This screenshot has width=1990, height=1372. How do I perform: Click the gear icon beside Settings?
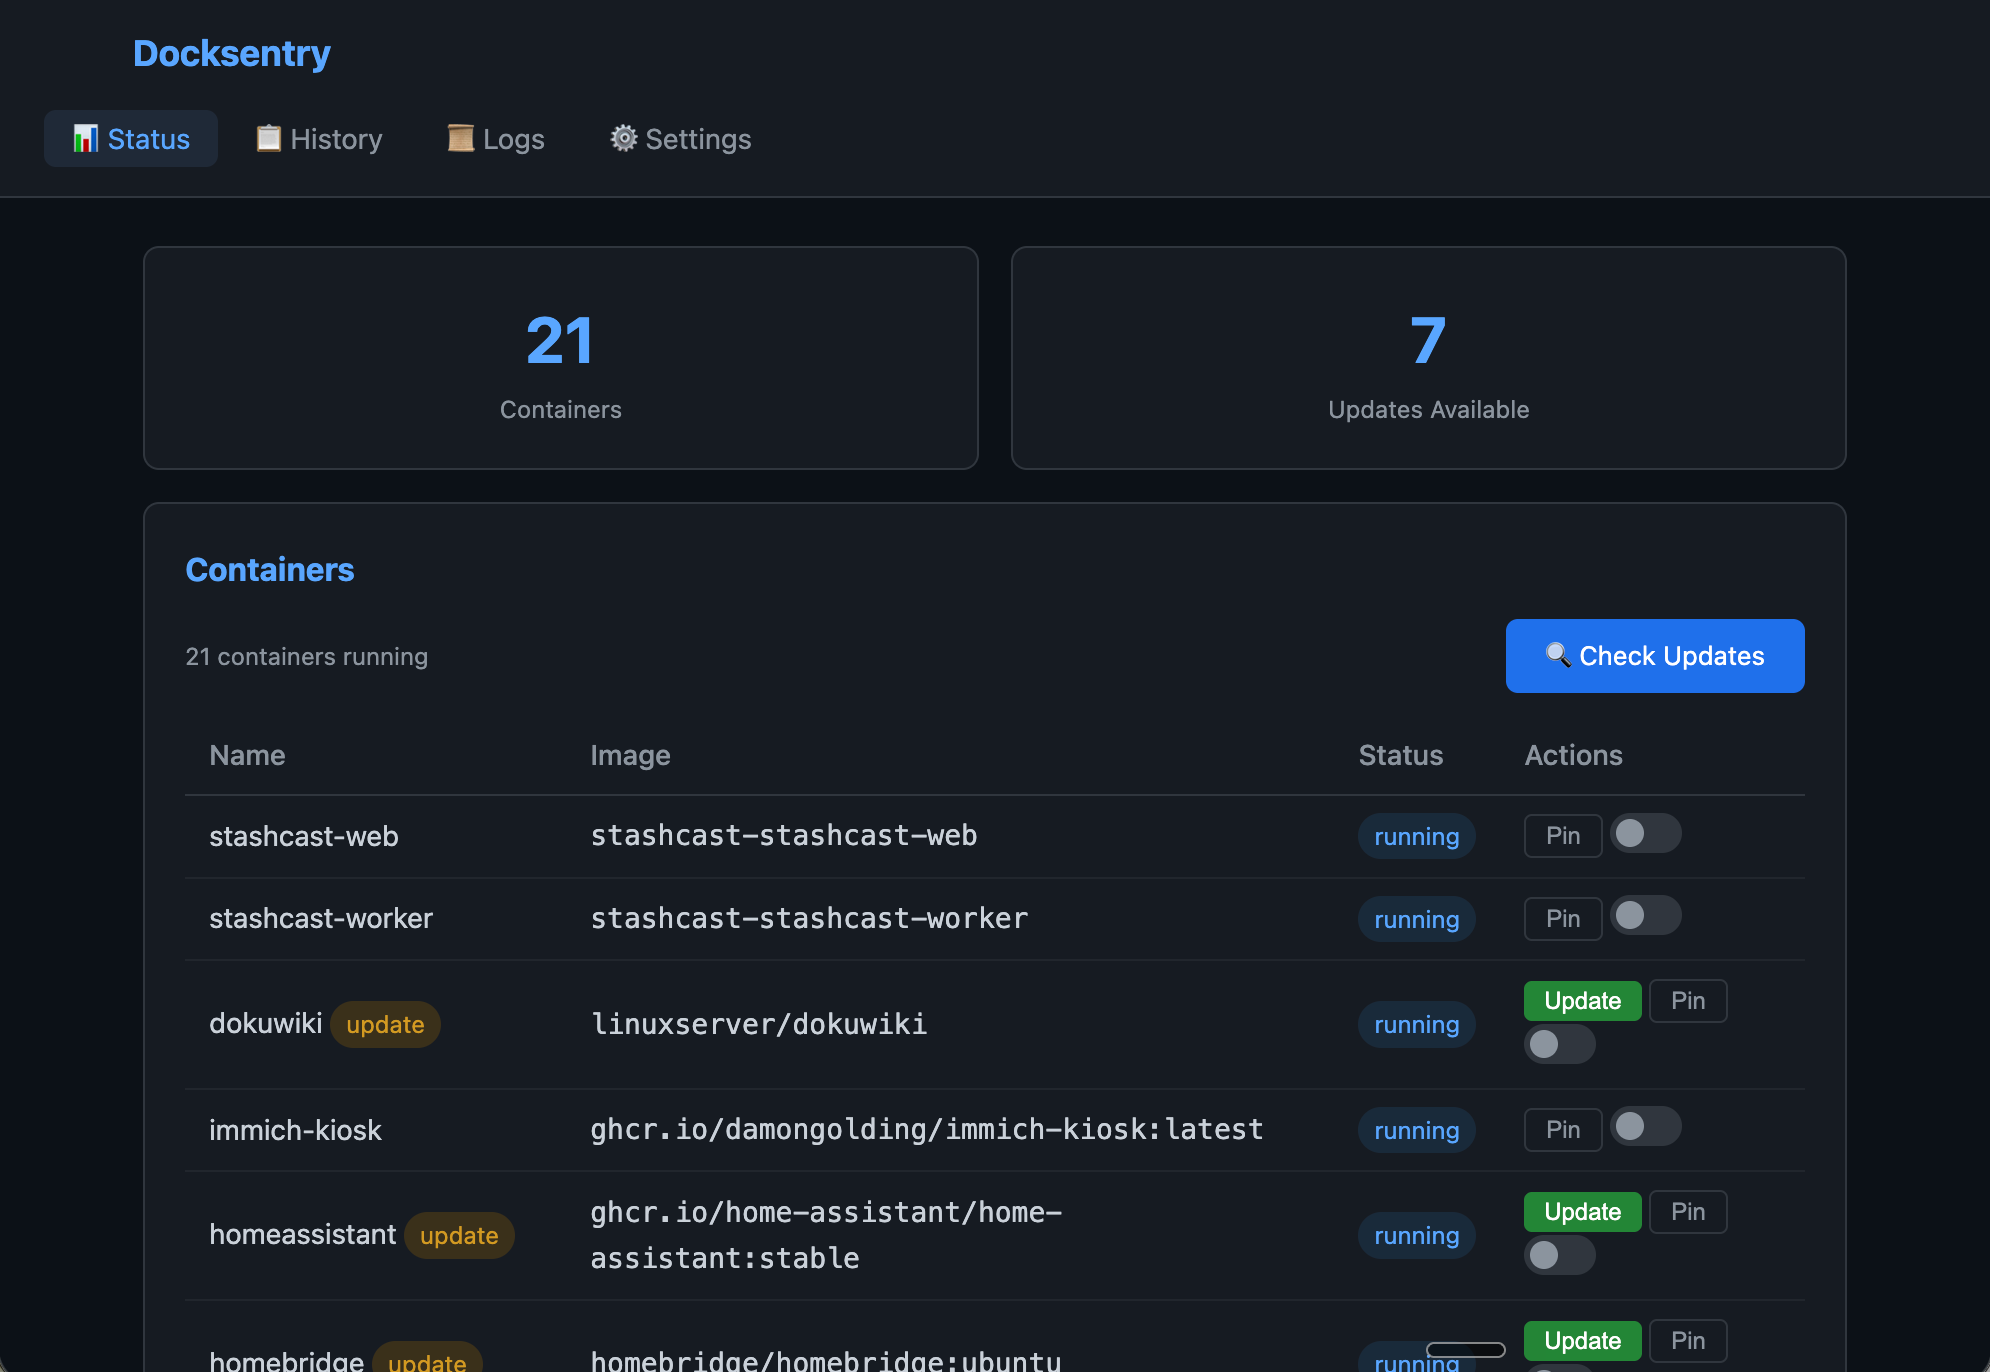(x=624, y=138)
